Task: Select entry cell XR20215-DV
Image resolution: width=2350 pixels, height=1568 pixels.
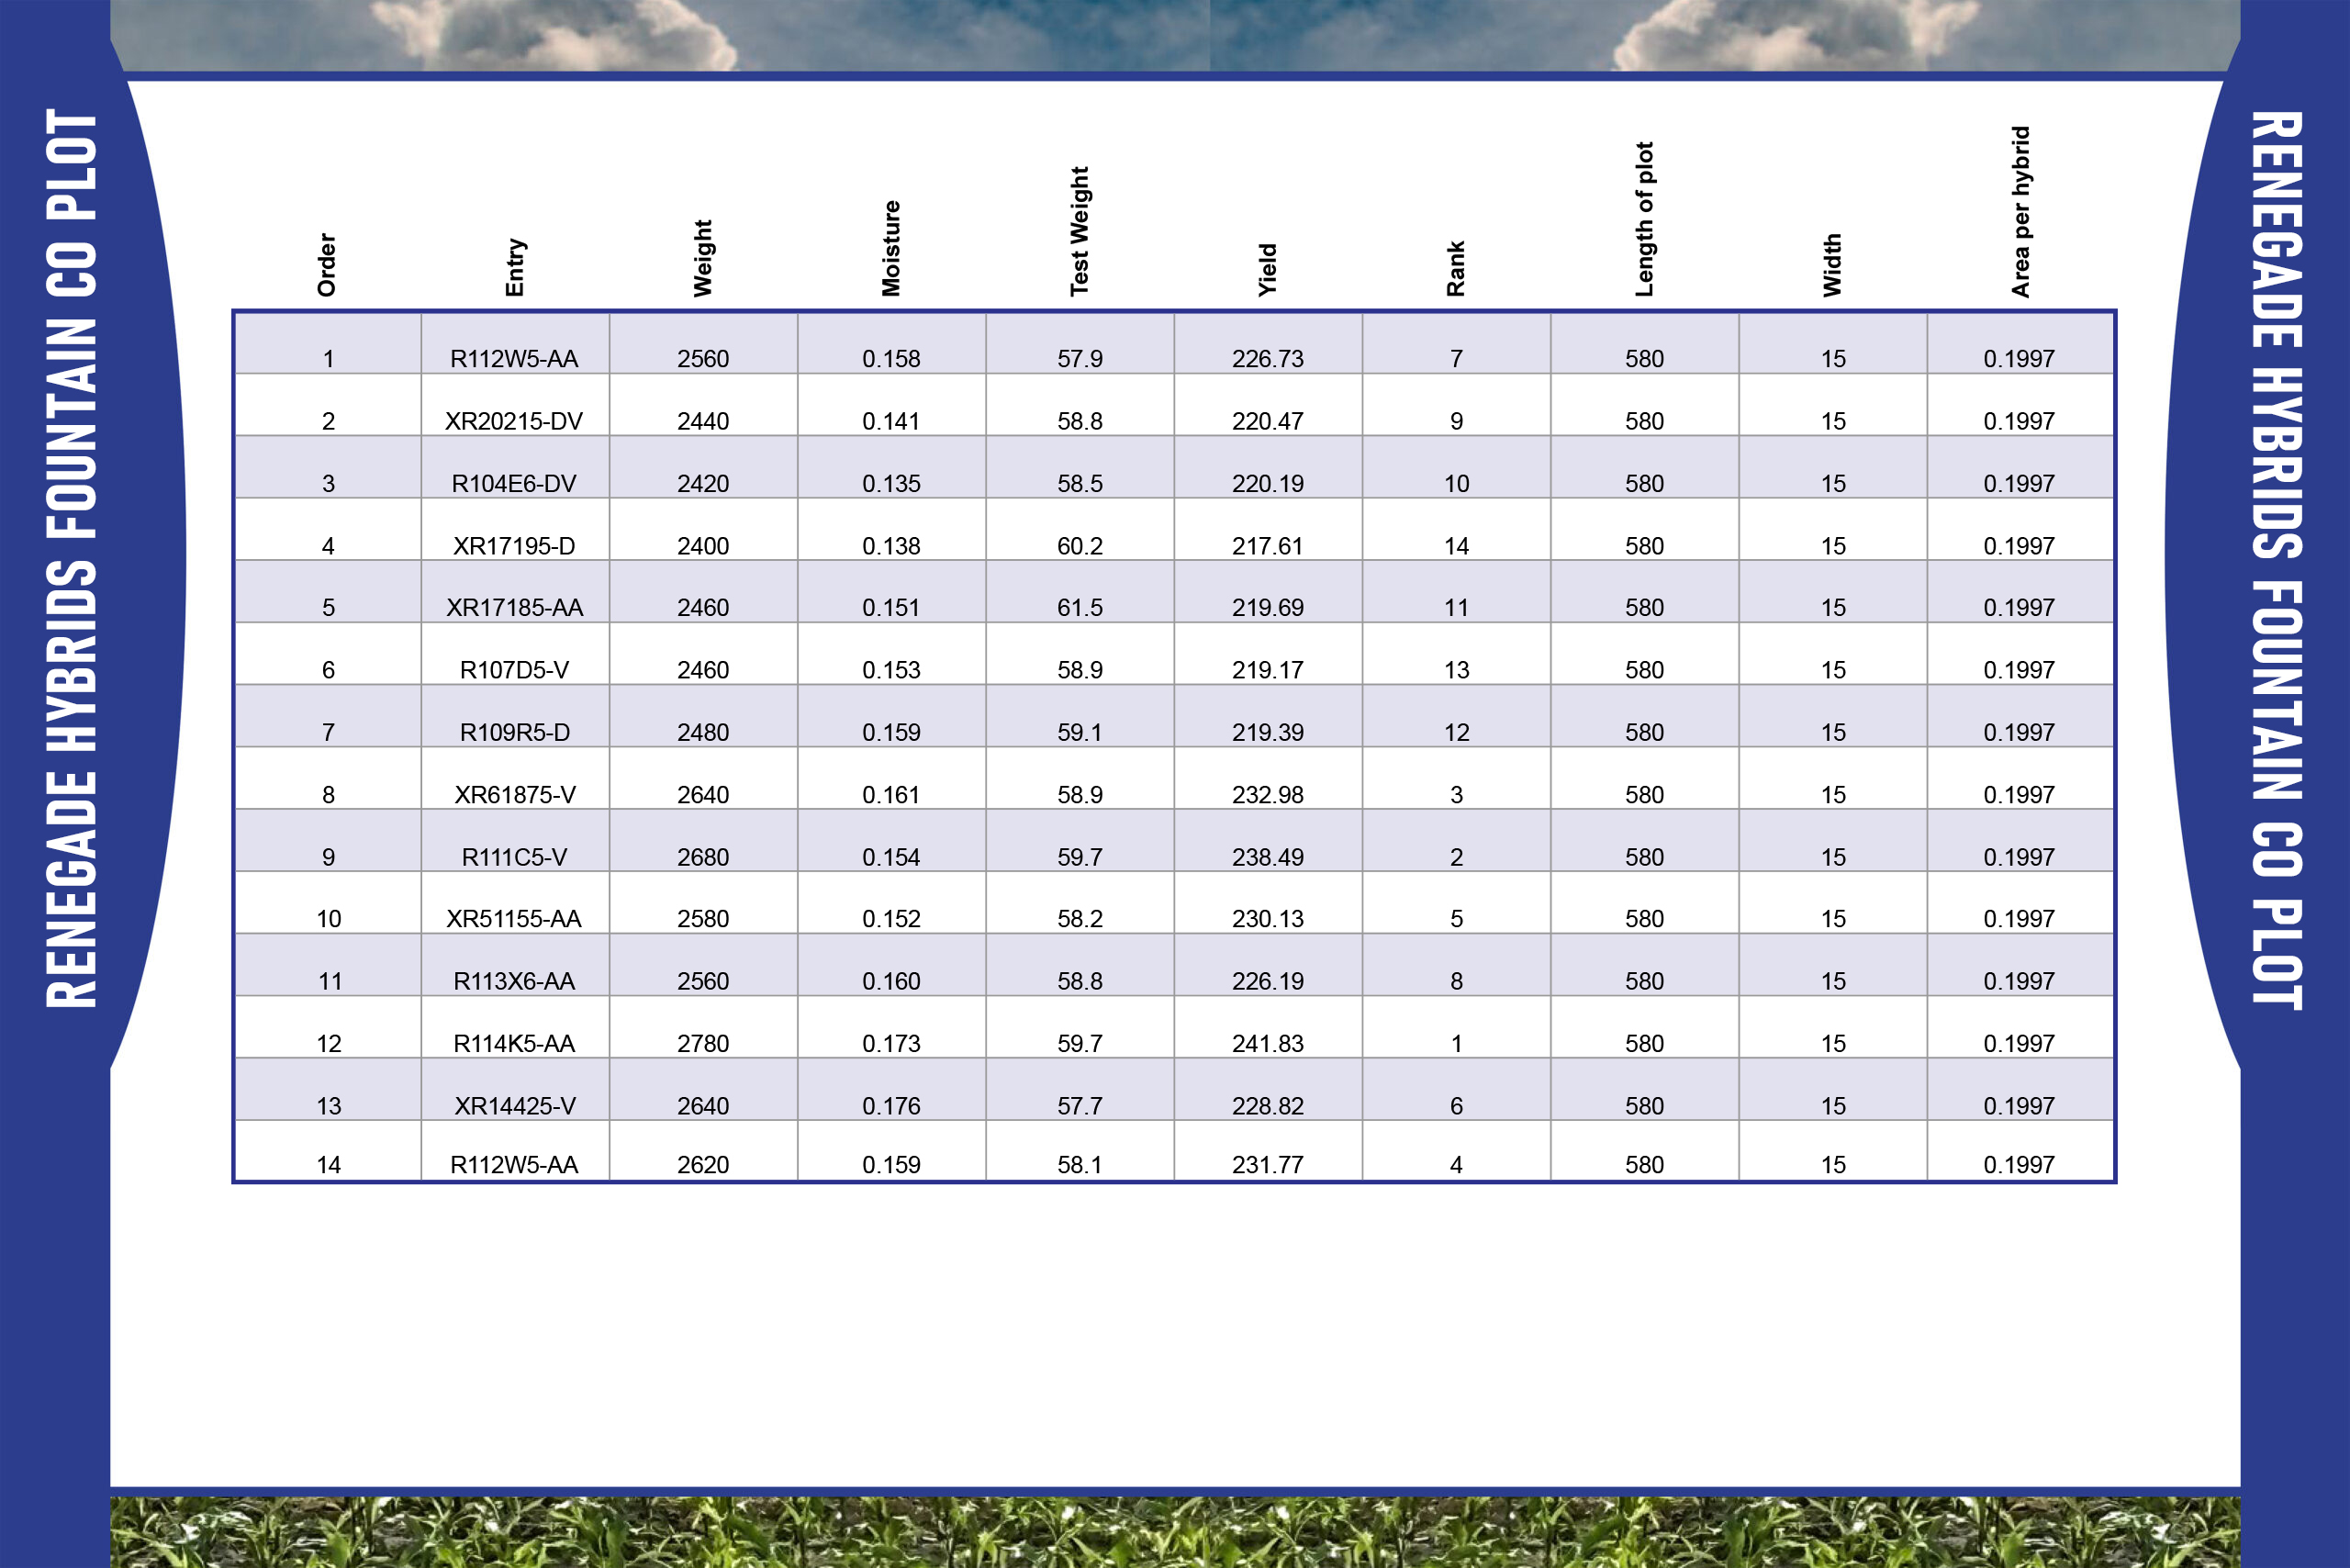Action: coord(514,421)
